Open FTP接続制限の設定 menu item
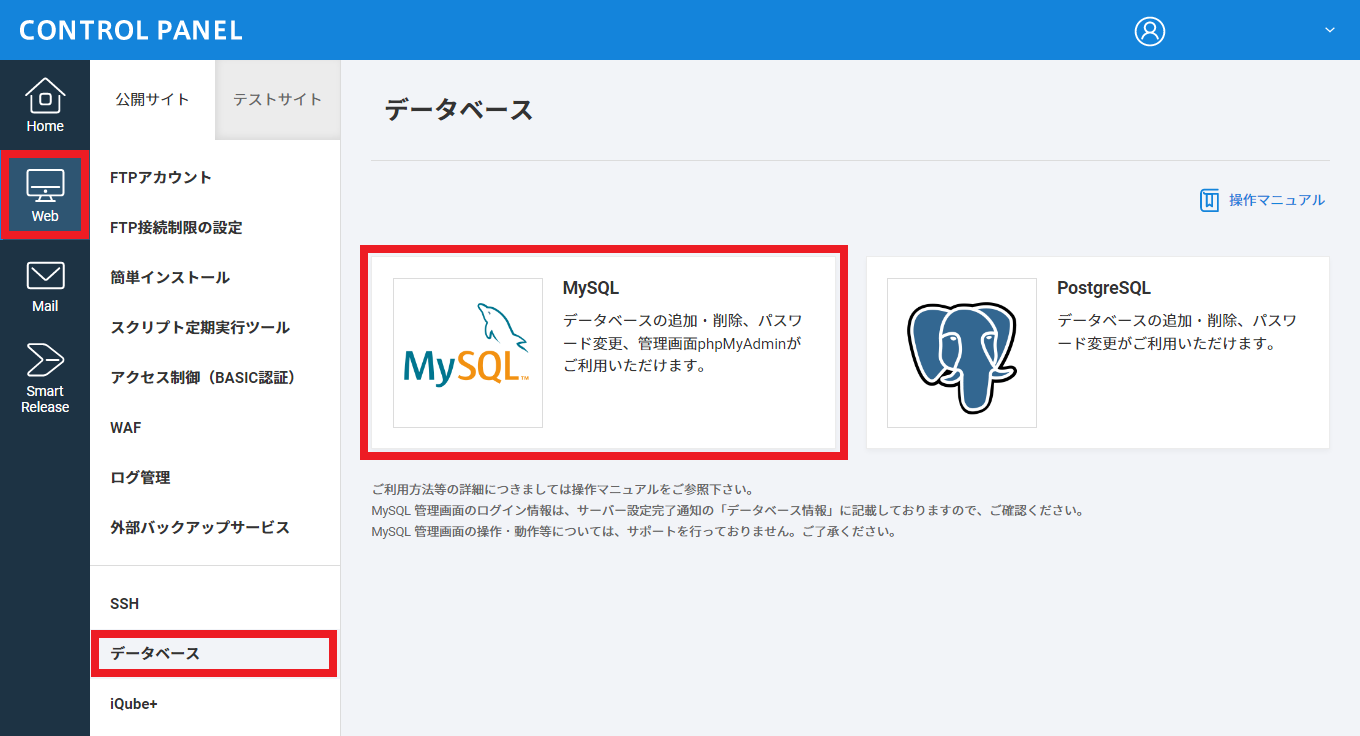The width and height of the screenshot is (1360, 736). (176, 228)
